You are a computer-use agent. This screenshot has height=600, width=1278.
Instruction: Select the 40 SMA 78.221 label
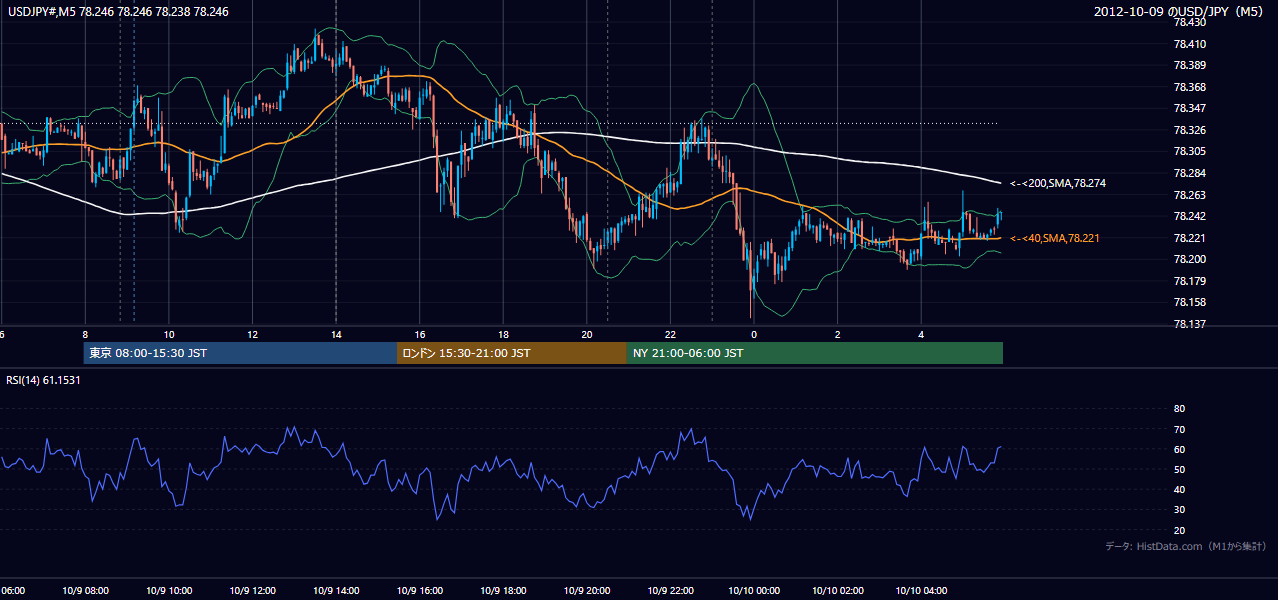point(1054,238)
